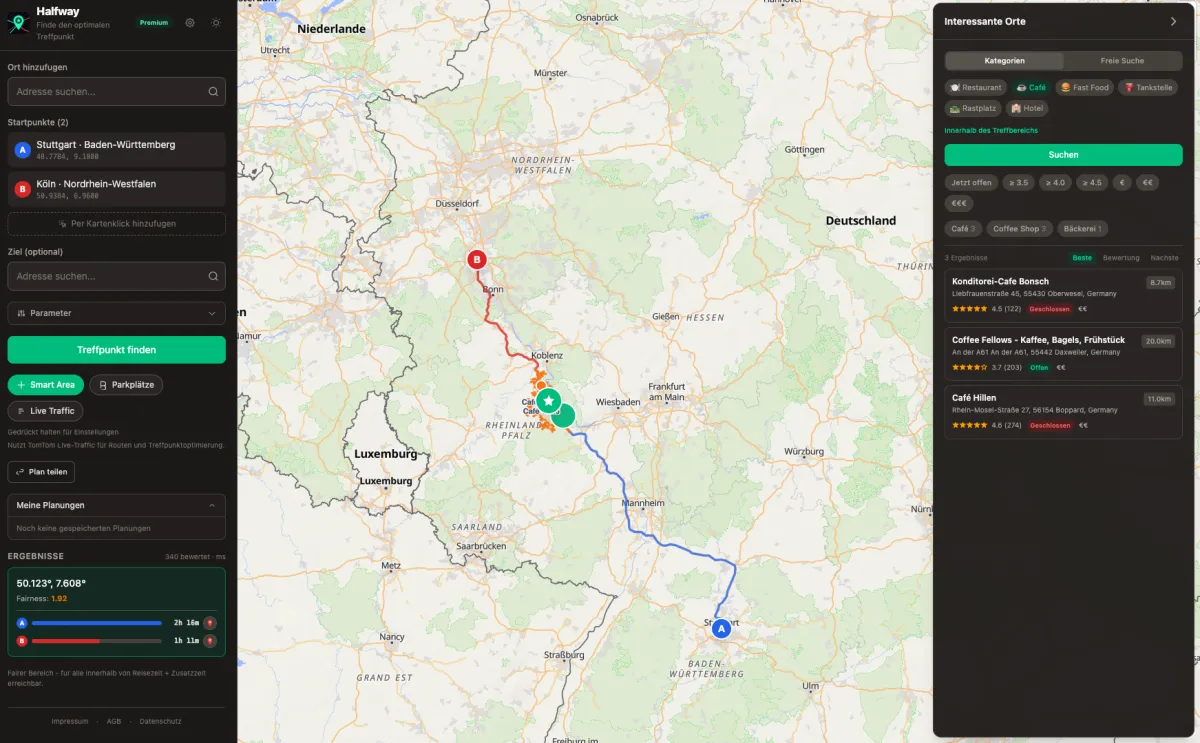Click the Plan teilen button
This screenshot has height=743, width=1200.
point(41,472)
